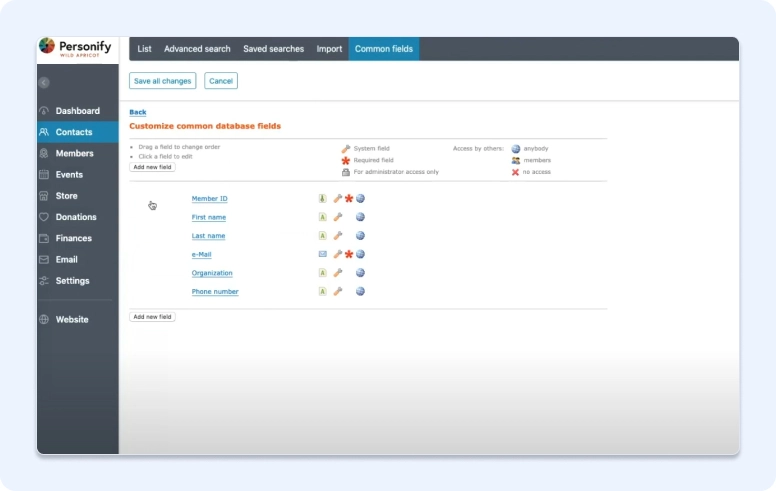Click the e-Mail system field wrench icon

coord(338,254)
